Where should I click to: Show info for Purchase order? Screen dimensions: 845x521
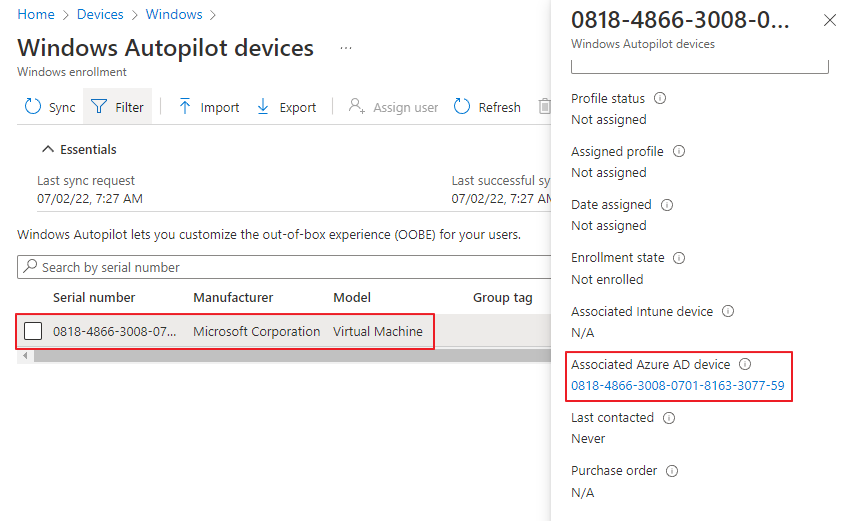[671, 471]
